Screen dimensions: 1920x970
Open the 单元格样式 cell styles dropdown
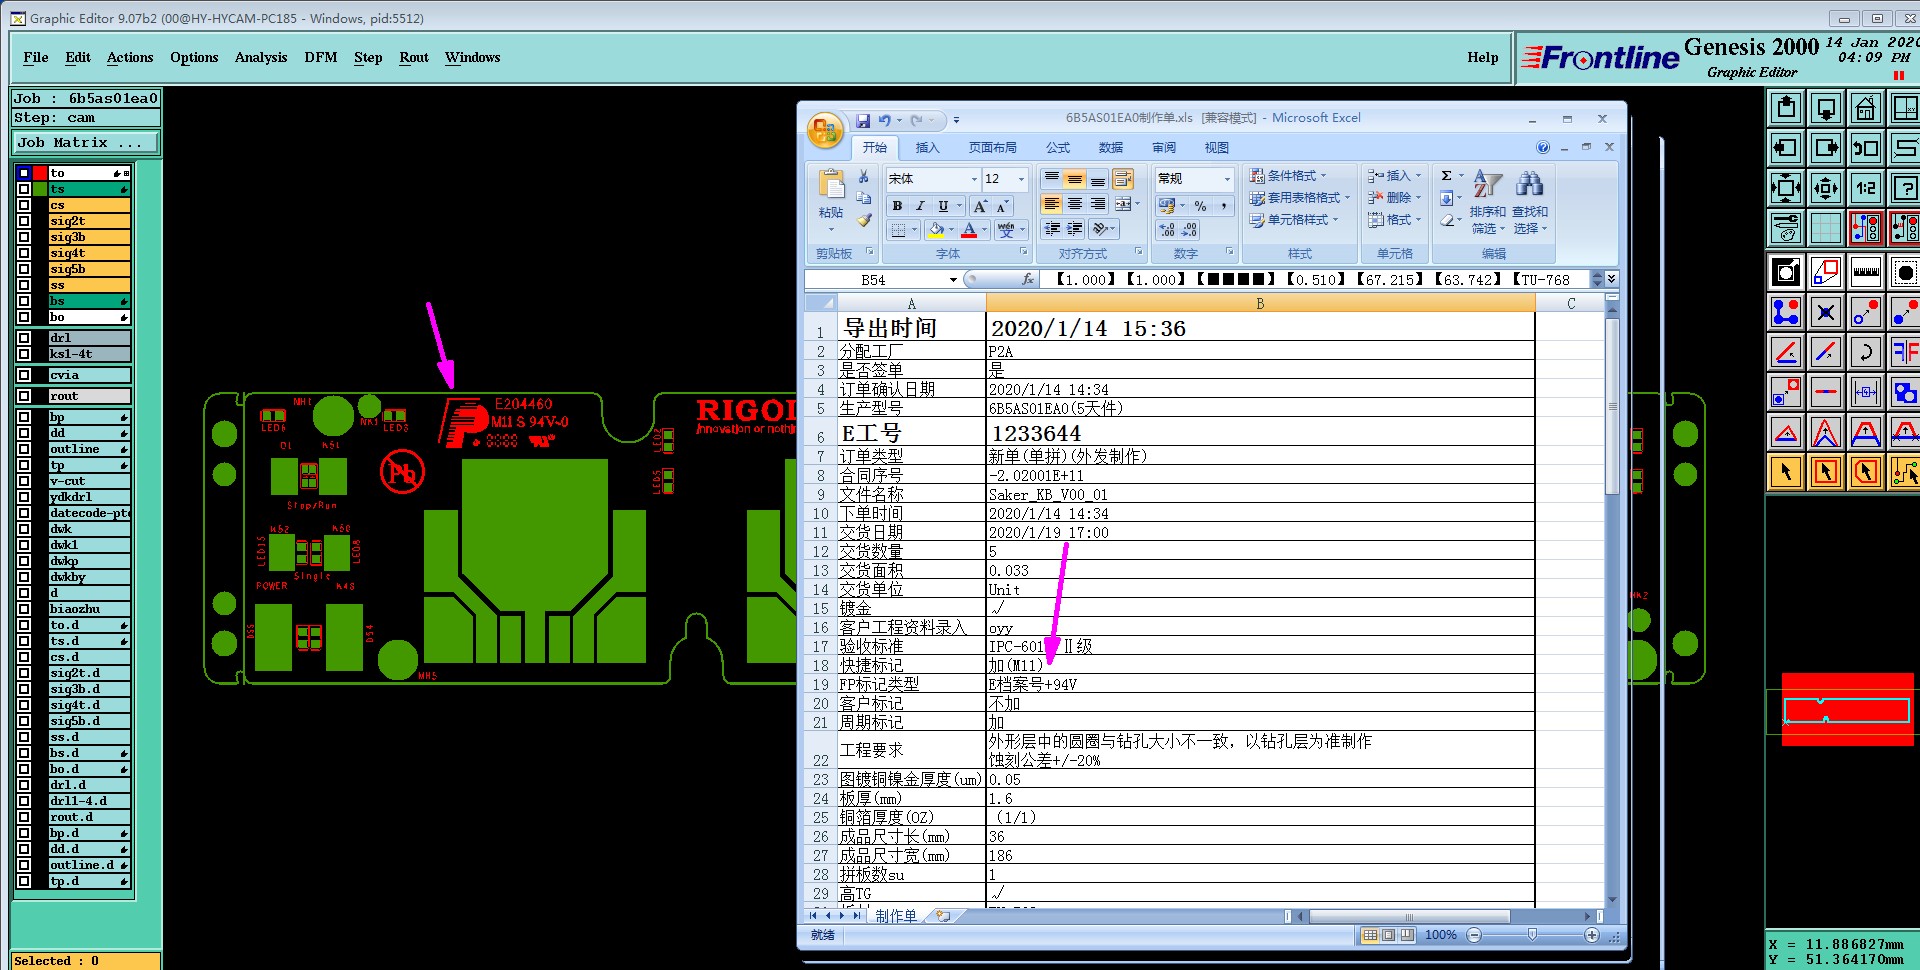(x=1293, y=220)
